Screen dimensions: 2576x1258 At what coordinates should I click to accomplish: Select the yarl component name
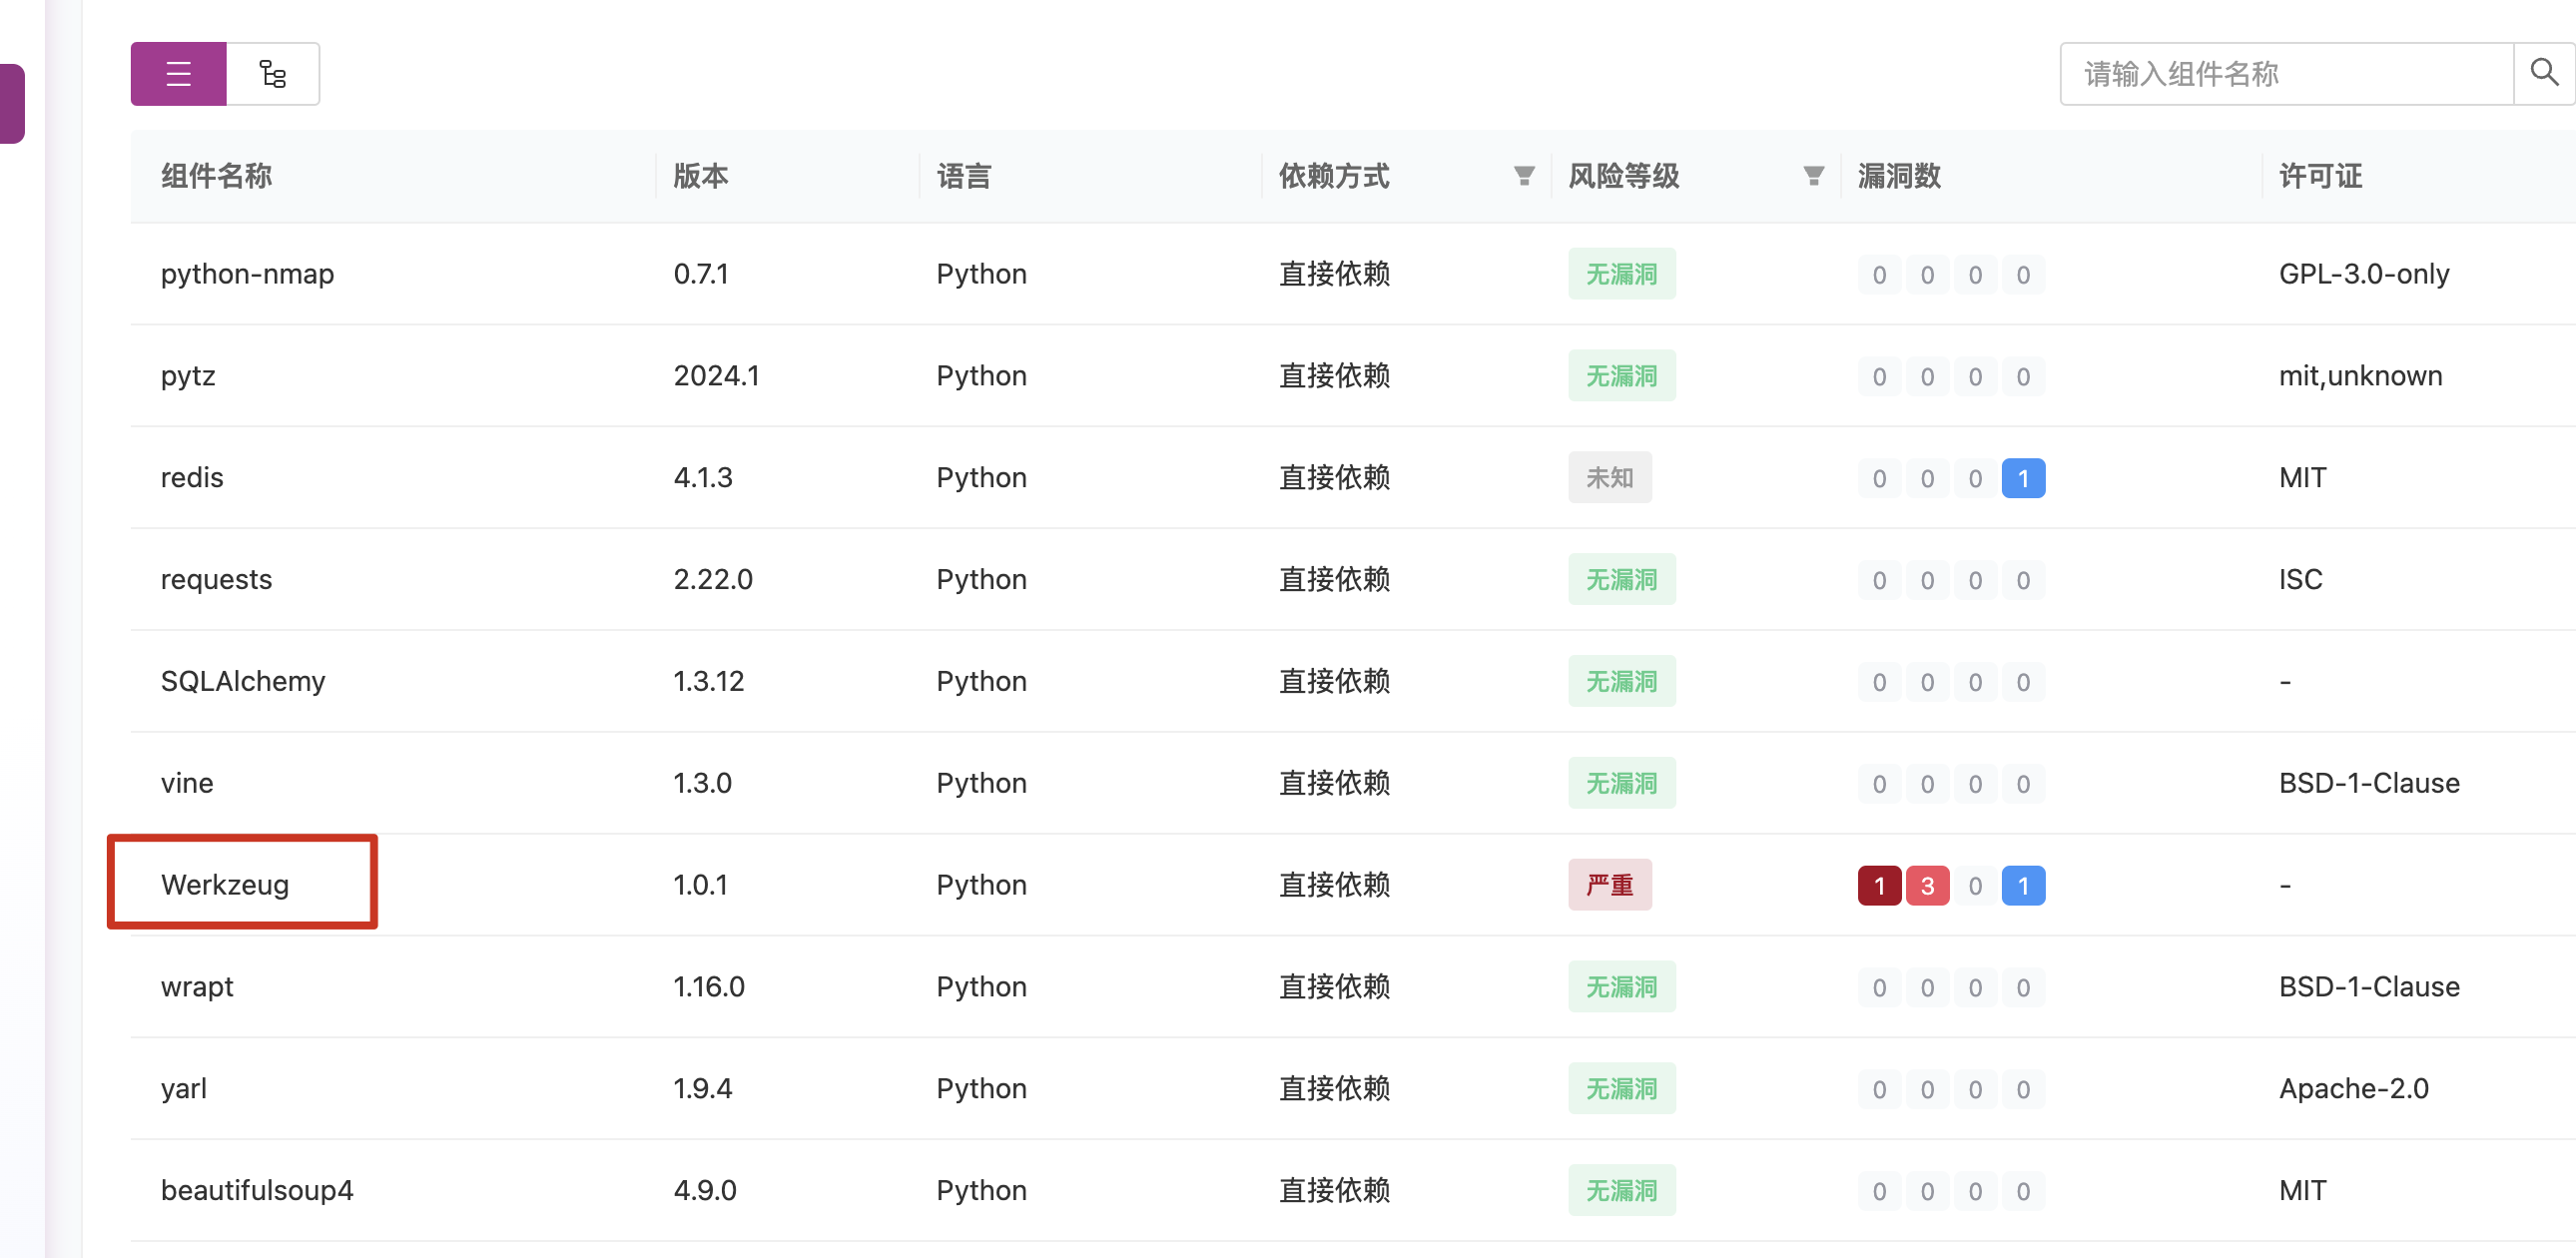184,1089
